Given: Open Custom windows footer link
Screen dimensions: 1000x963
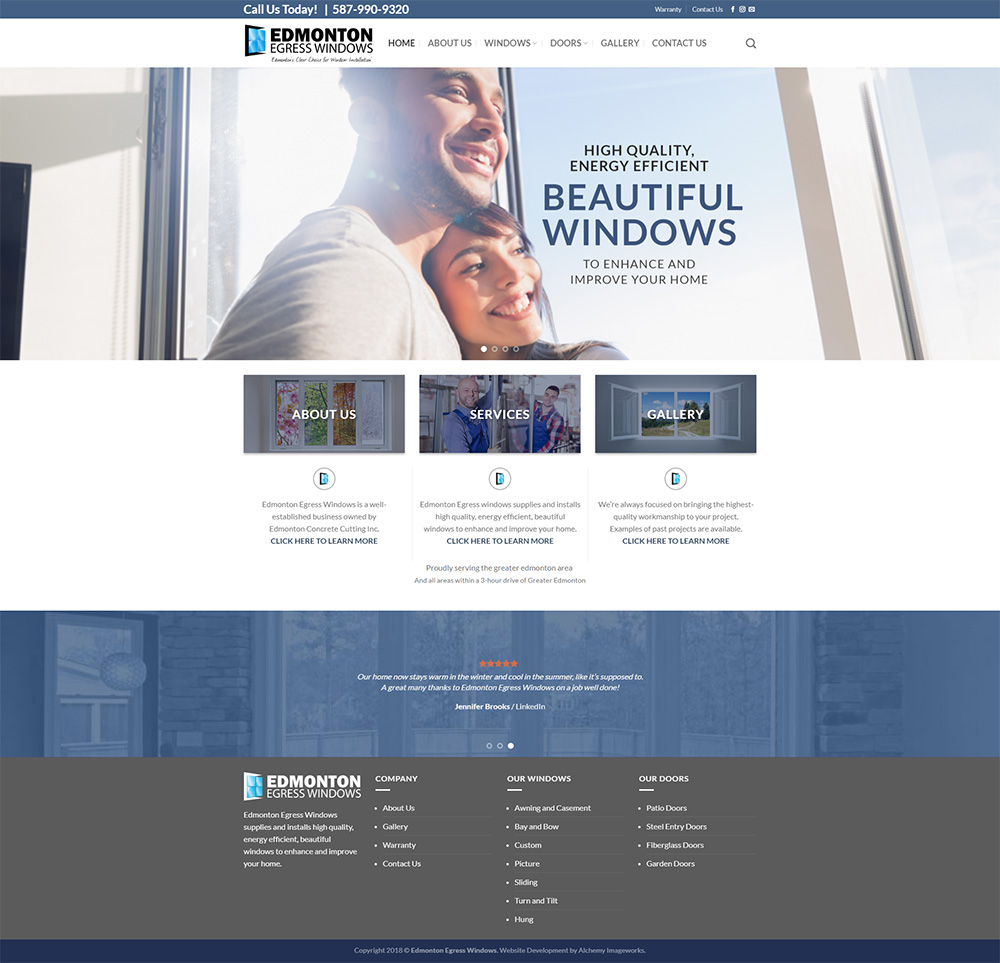Looking at the screenshot, I should click(x=528, y=845).
